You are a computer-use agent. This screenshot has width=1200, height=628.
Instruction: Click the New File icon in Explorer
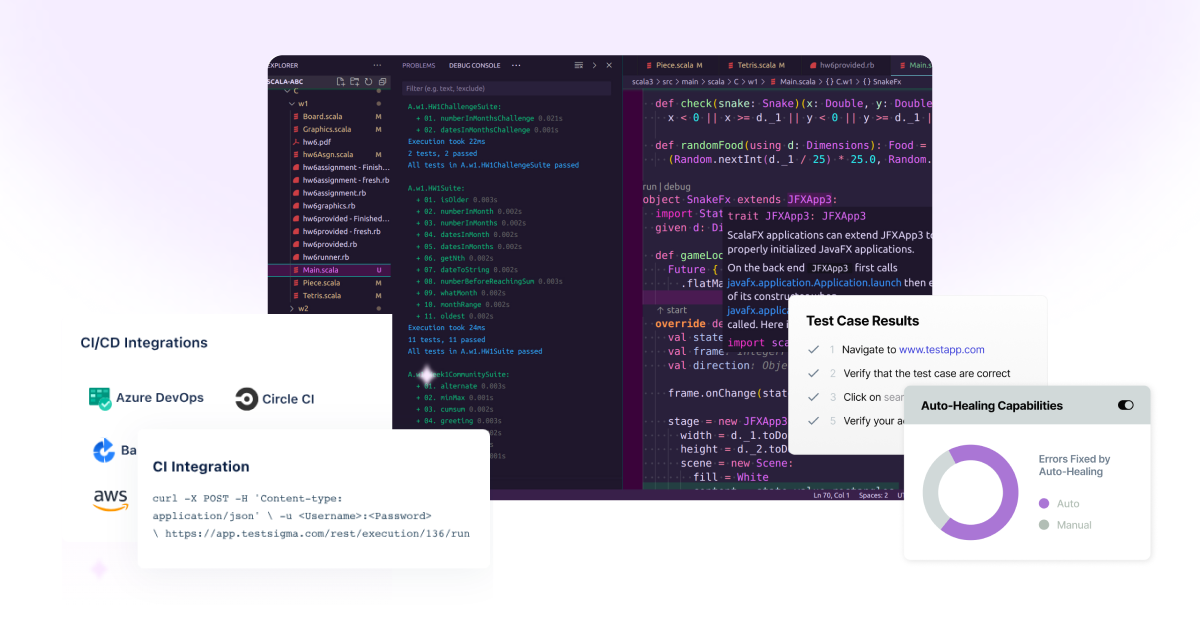coord(341,82)
